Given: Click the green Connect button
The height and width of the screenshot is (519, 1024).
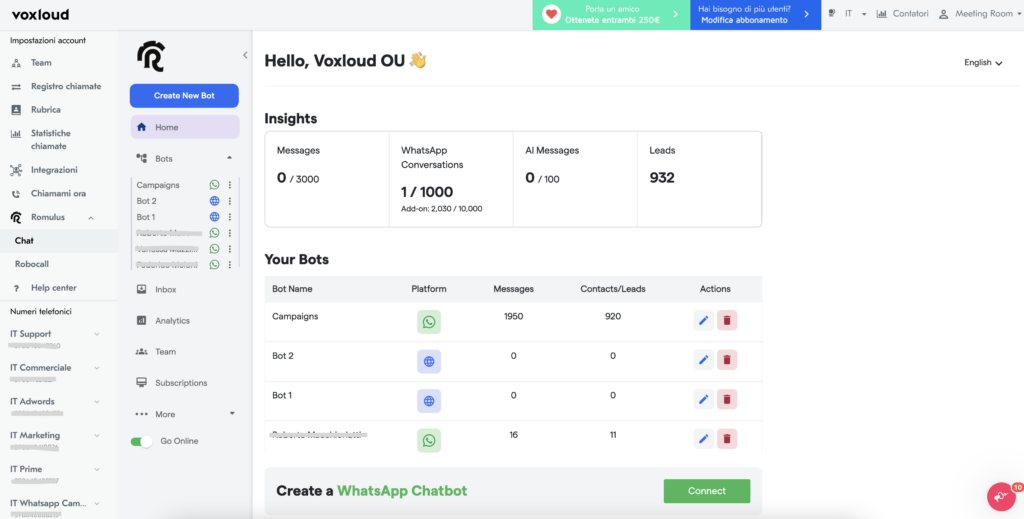Looking at the screenshot, I should tap(707, 491).
